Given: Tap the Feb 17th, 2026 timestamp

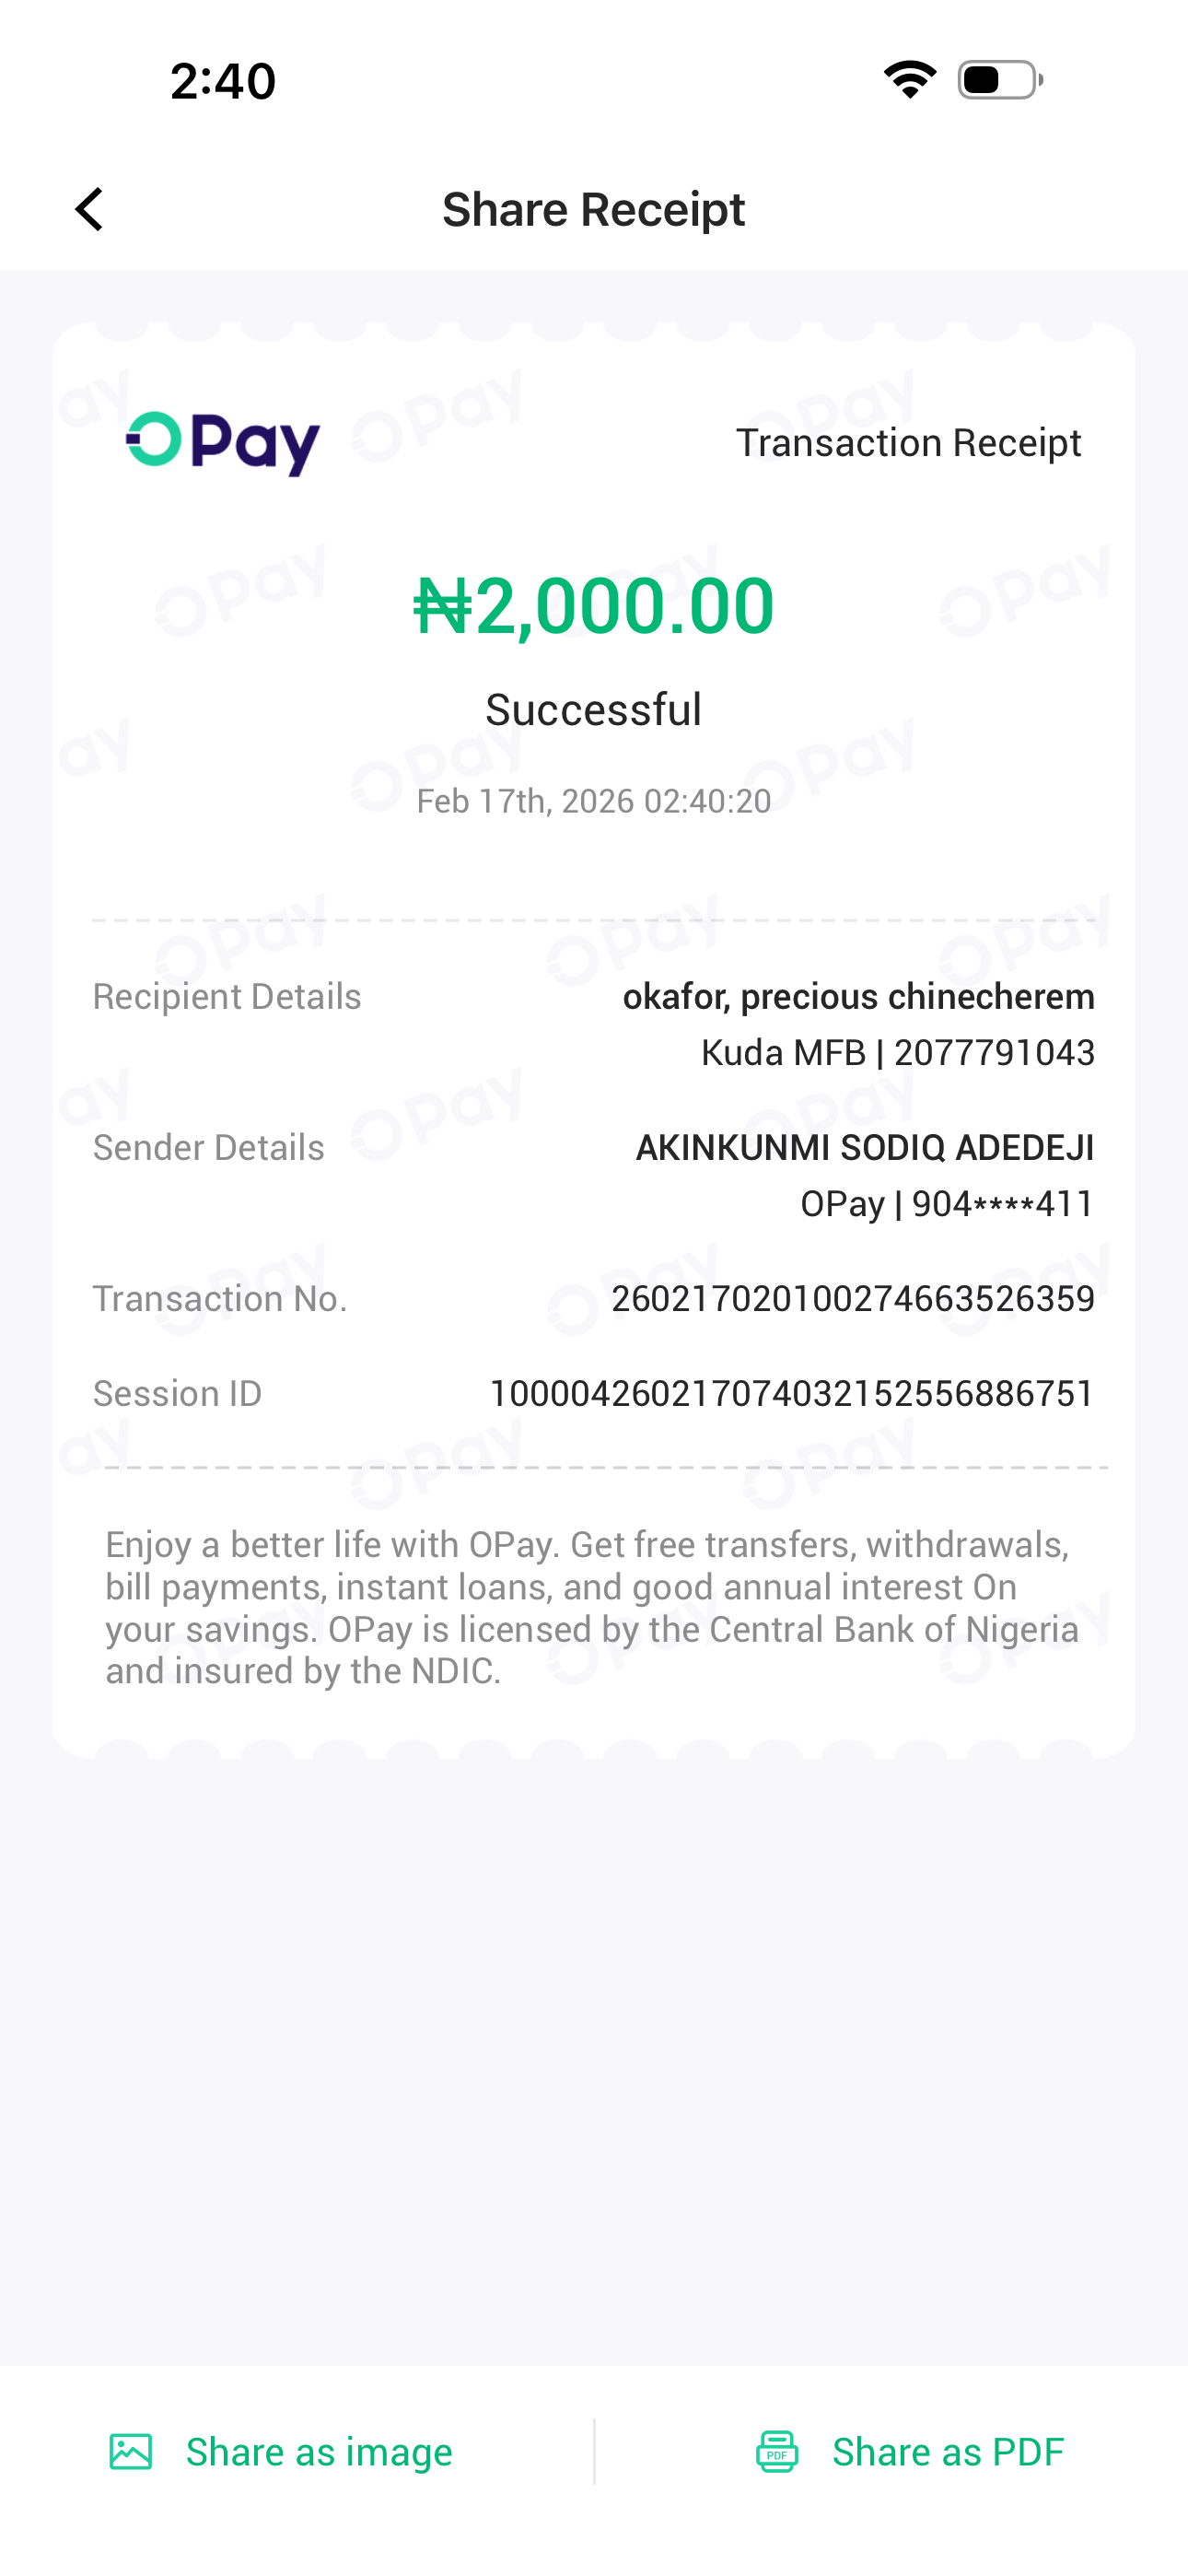Looking at the screenshot, I should point(593,801).
